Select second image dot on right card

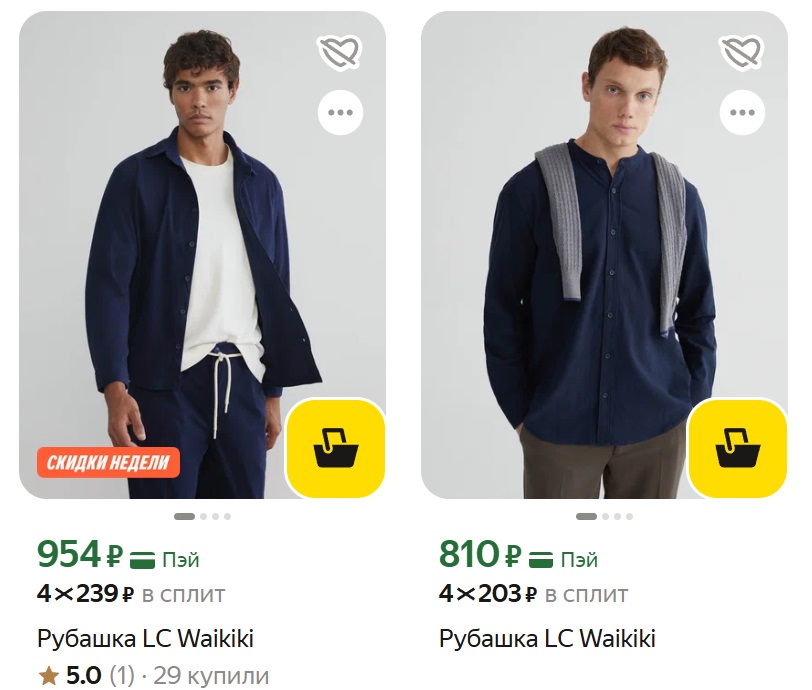click(x=605, y=517)
